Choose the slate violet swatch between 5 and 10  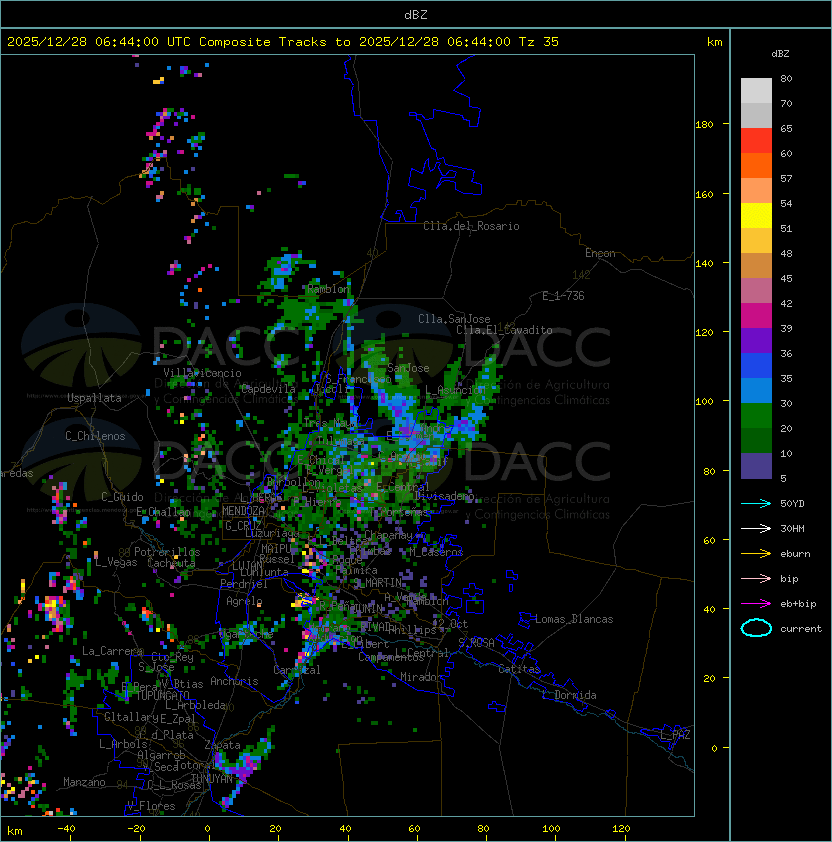pos(756,466)
